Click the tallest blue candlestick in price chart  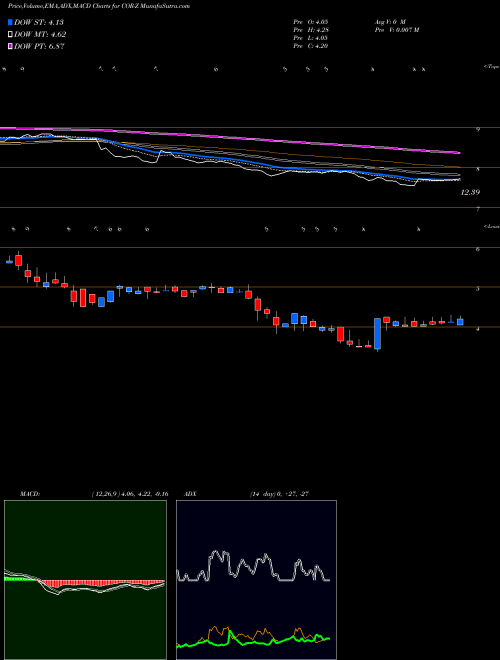pos(378,334)
